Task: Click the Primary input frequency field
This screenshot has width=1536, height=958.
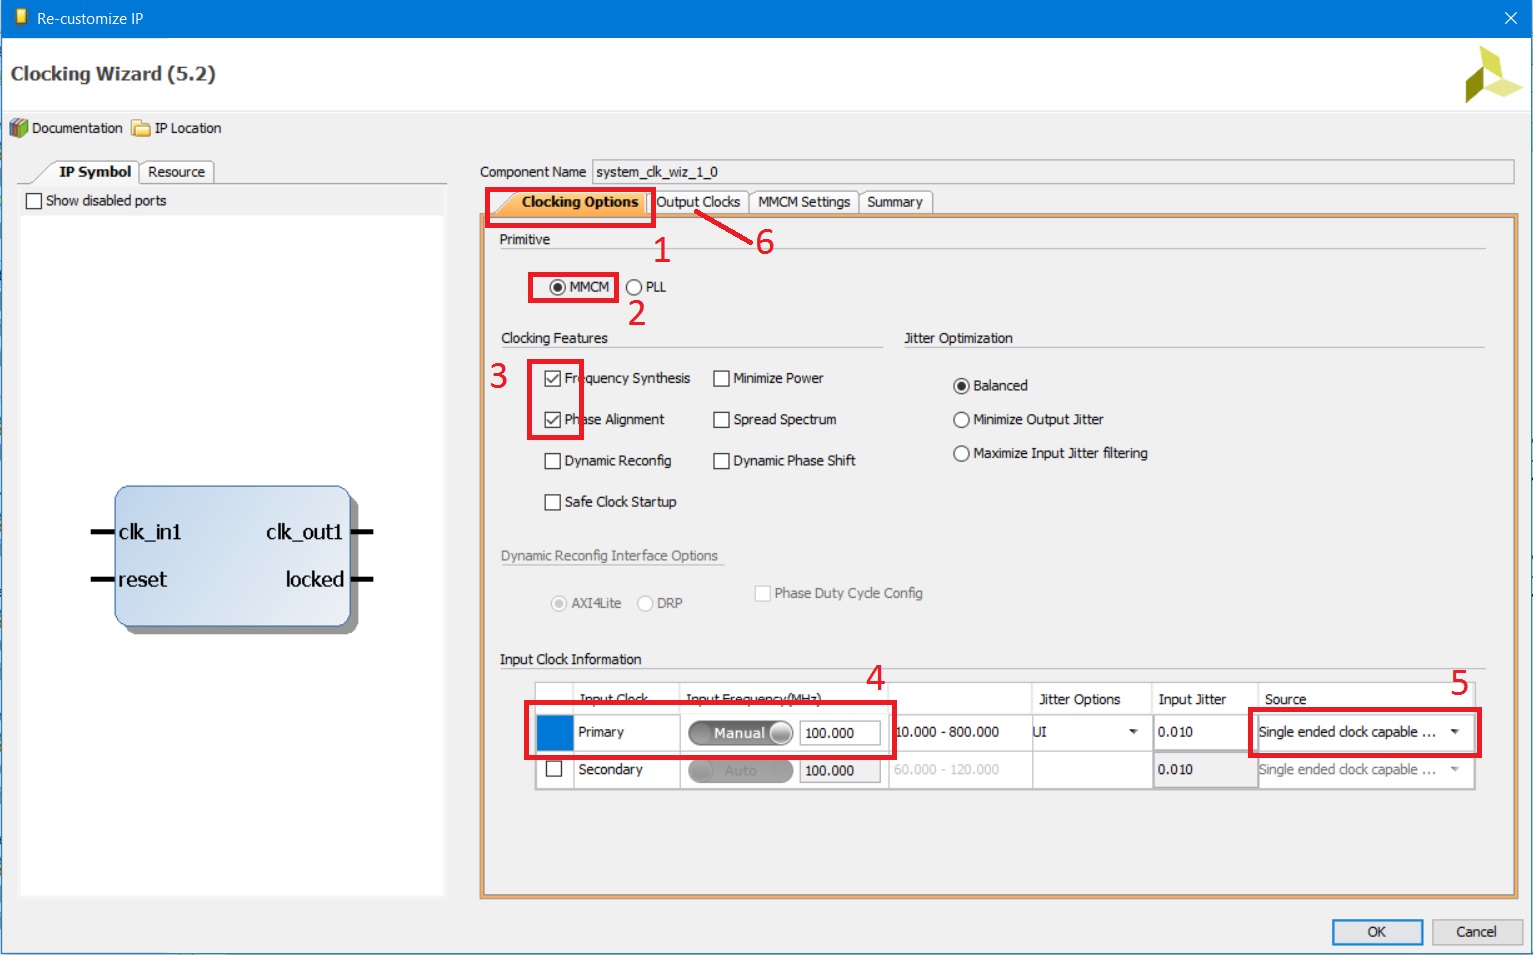Action: pos(839,733)
